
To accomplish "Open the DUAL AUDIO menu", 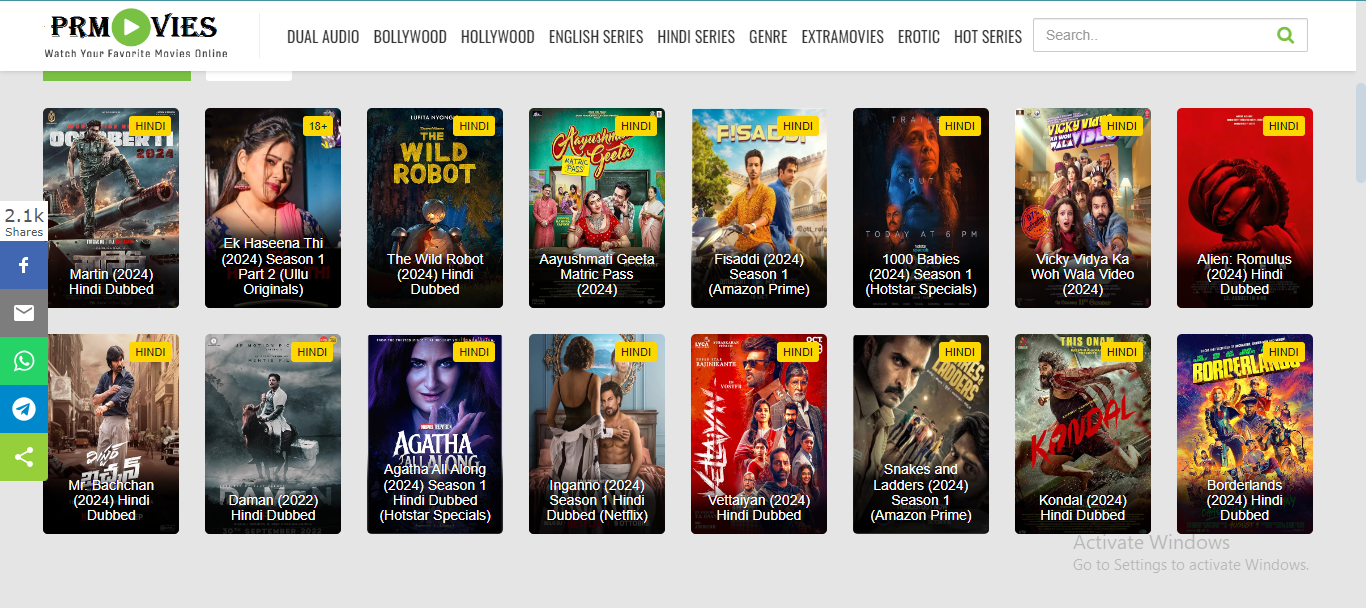I will tap(323, 37).
